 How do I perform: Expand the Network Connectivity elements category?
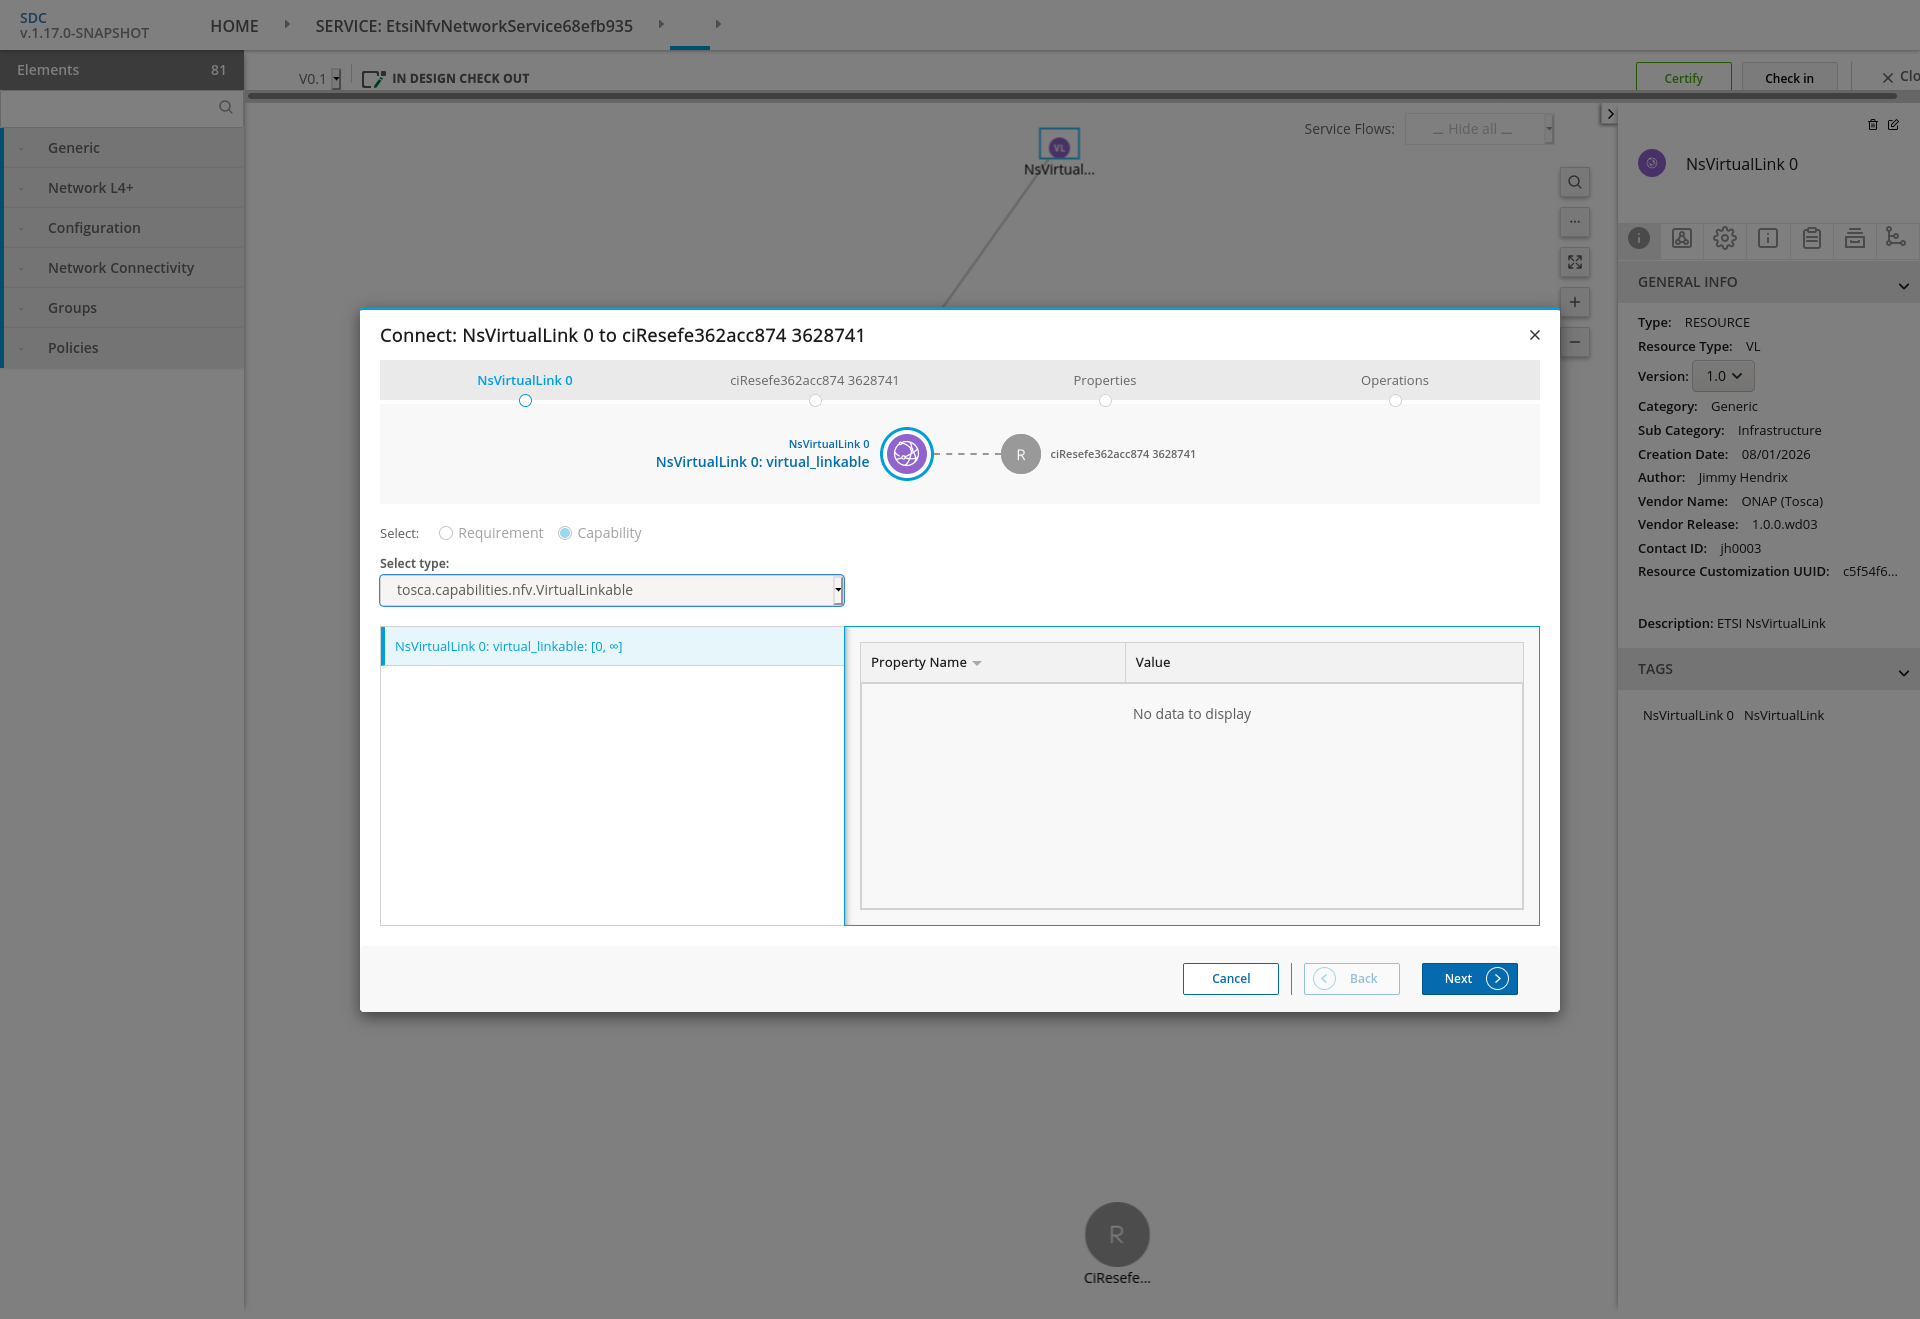(x=123, y=268)
